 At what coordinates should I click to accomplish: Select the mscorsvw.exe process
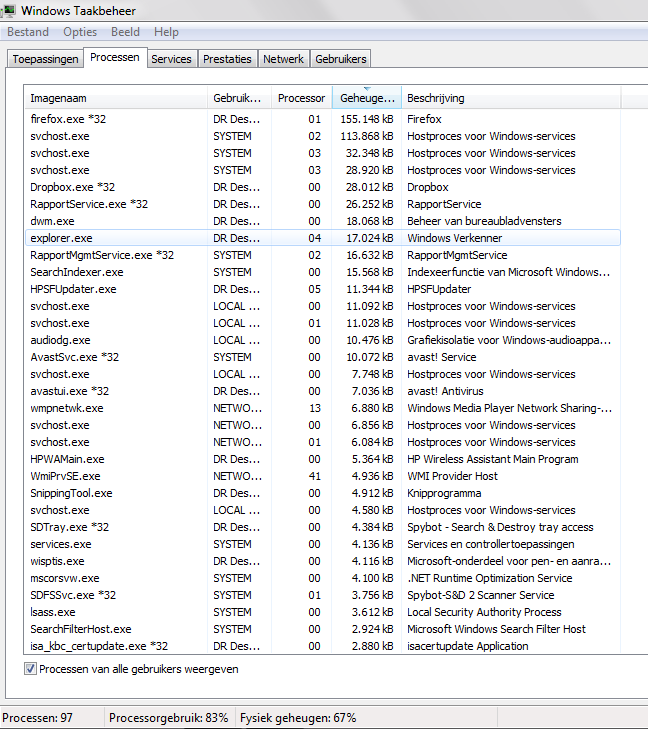click(x=323, y=578)
